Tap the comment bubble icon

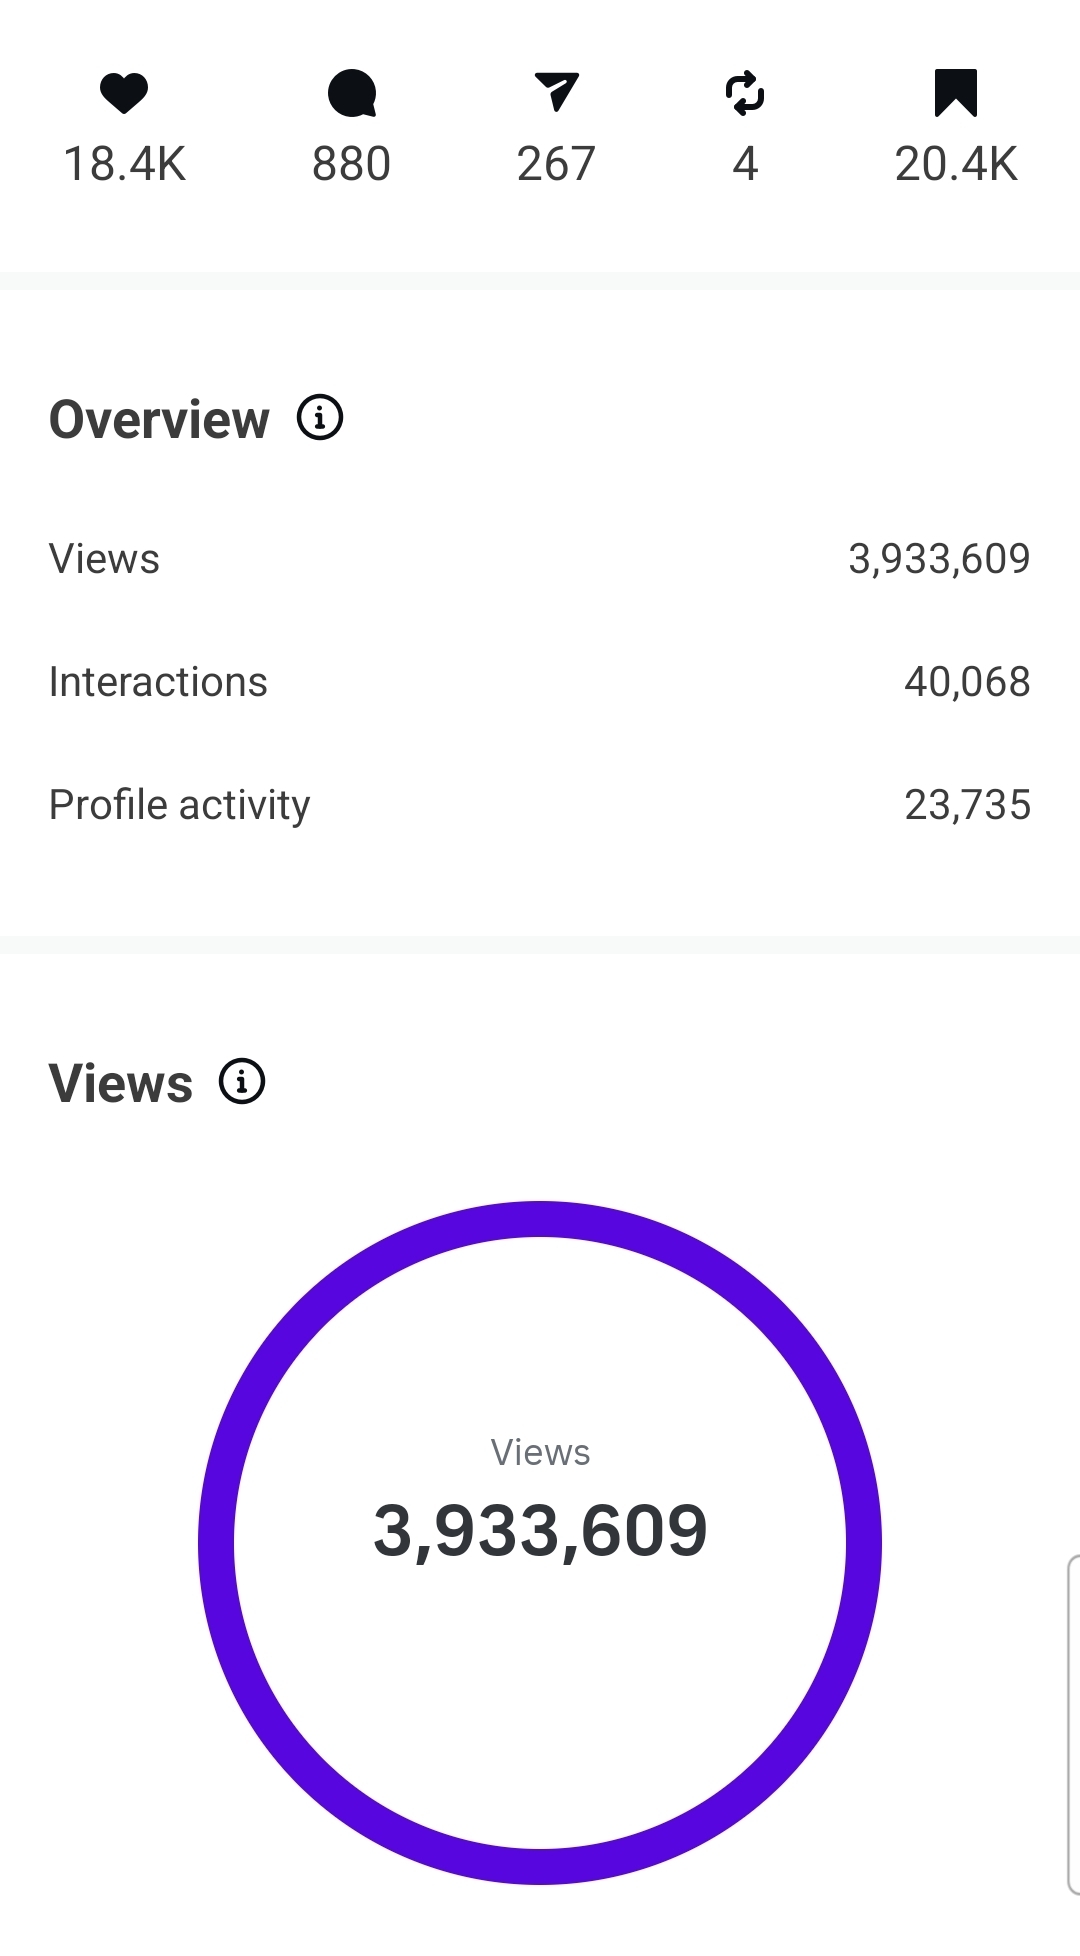tap(351, 93)
